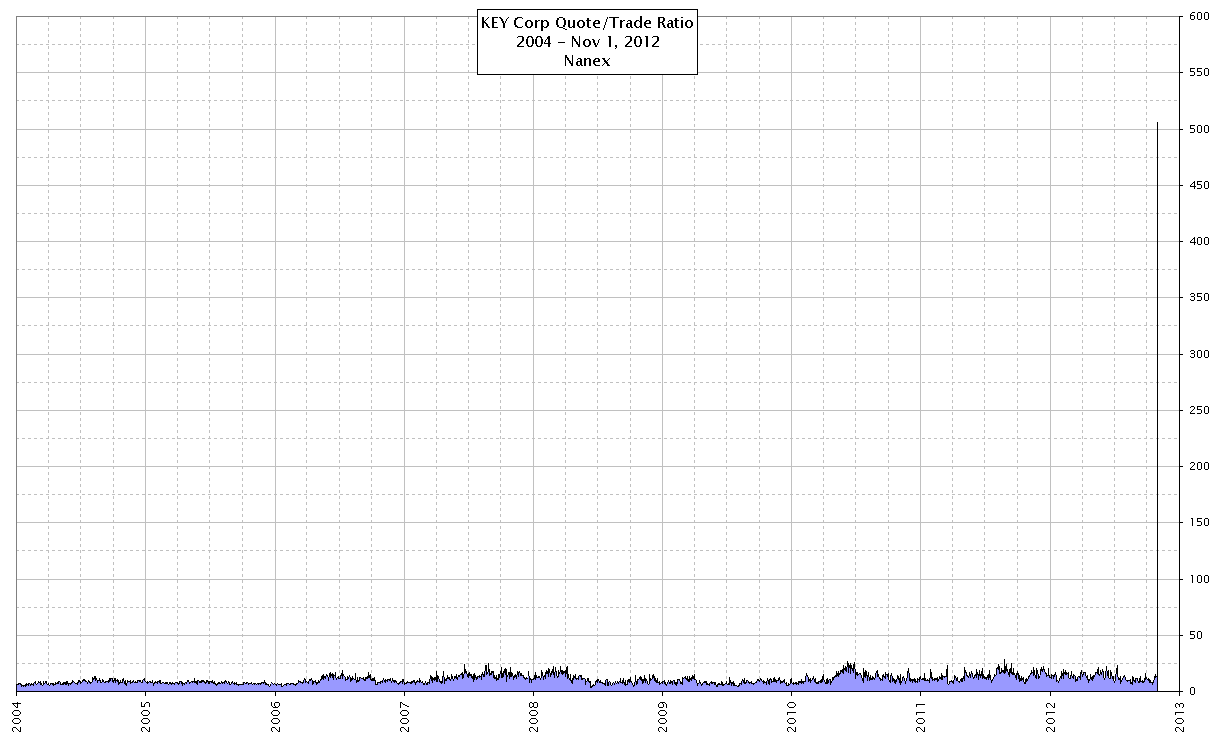This screenshot has height=737, width=1218.
Task: Click the 2013 x-axis year label
Action: (1181, 715)
